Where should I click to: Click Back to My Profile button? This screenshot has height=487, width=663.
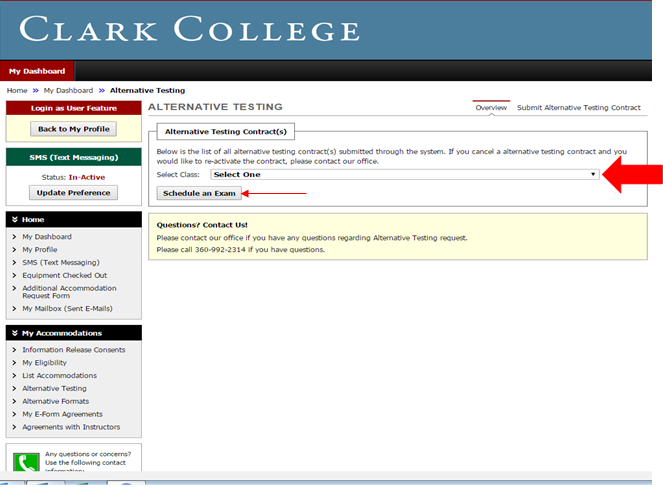click(x=74, y=129)
